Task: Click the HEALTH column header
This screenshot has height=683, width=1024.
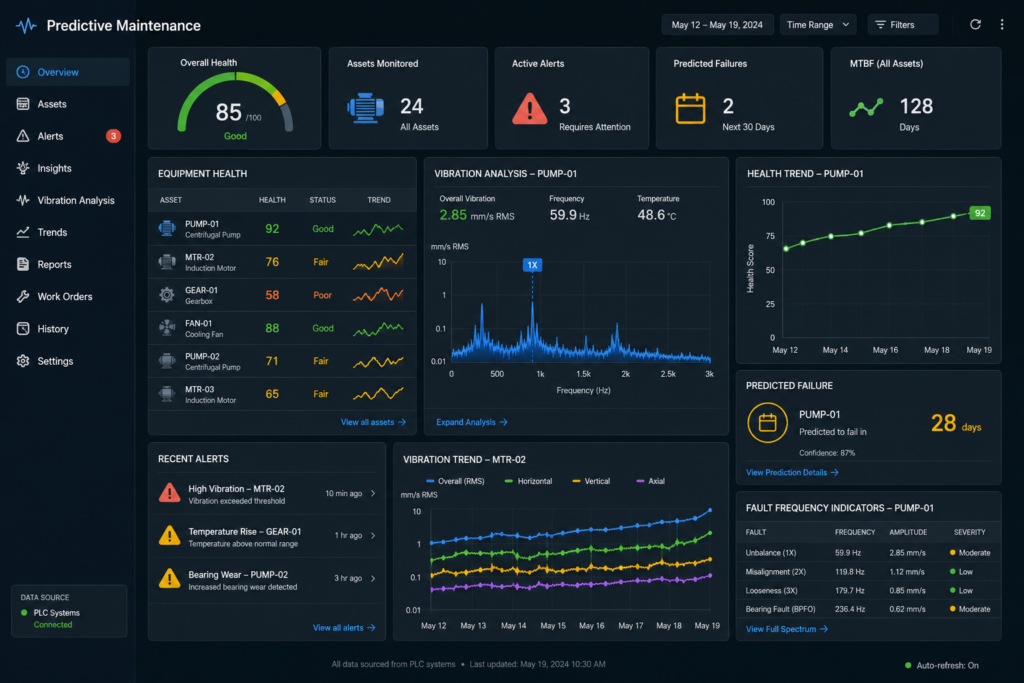Action: tap(272, 200)
